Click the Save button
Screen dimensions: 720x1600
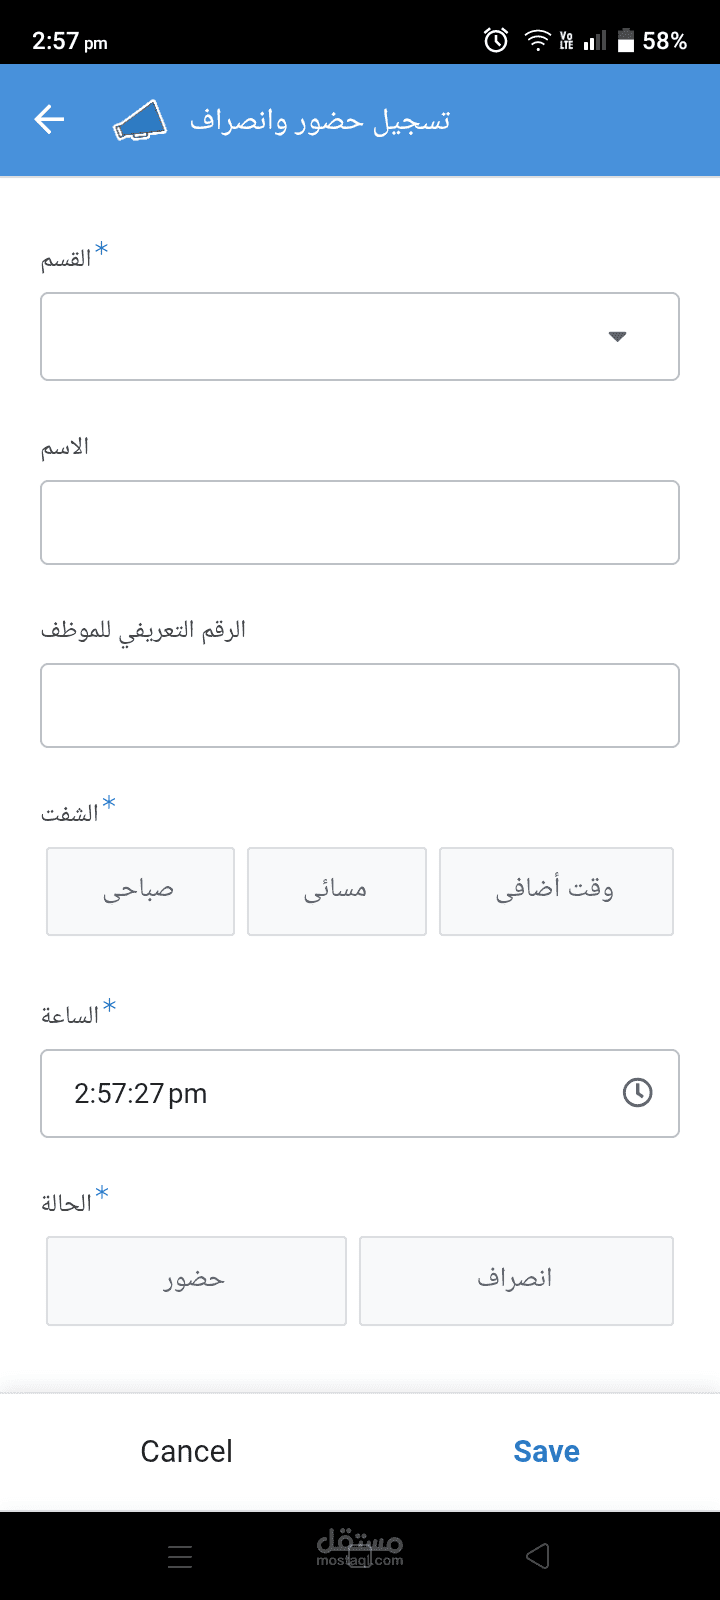(546, 1451)
